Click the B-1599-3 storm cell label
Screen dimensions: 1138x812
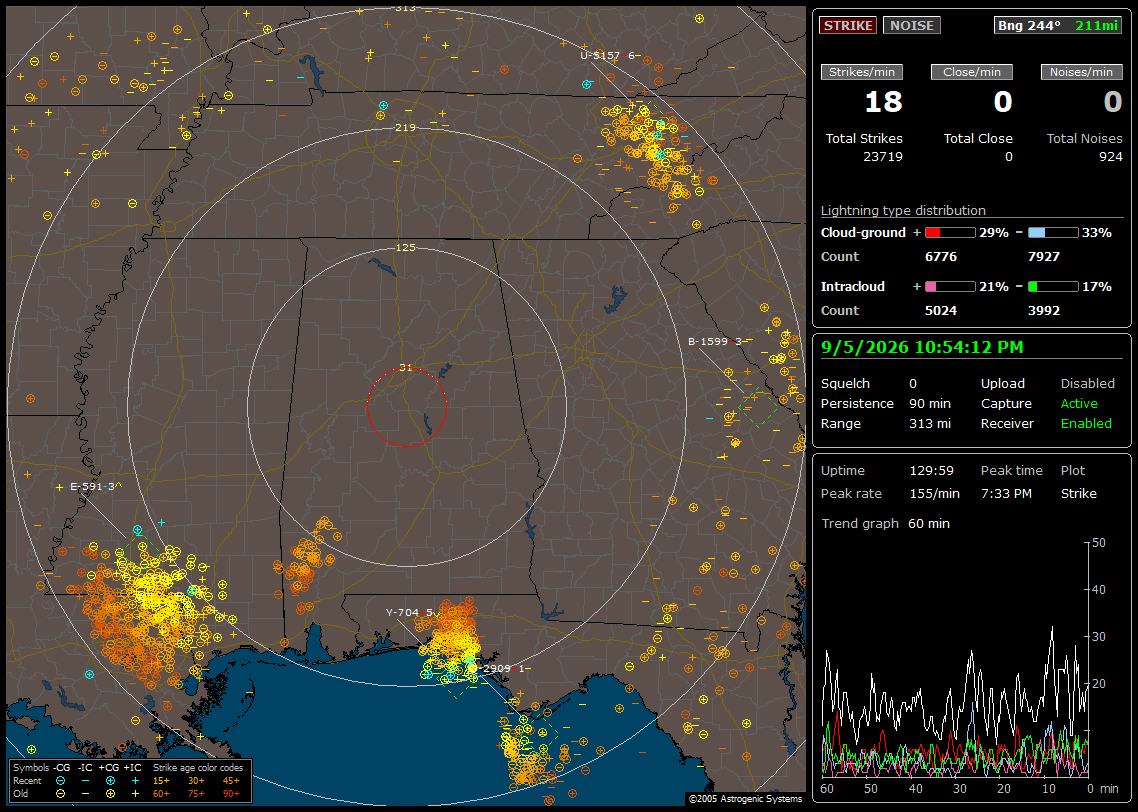coord(715,341)
